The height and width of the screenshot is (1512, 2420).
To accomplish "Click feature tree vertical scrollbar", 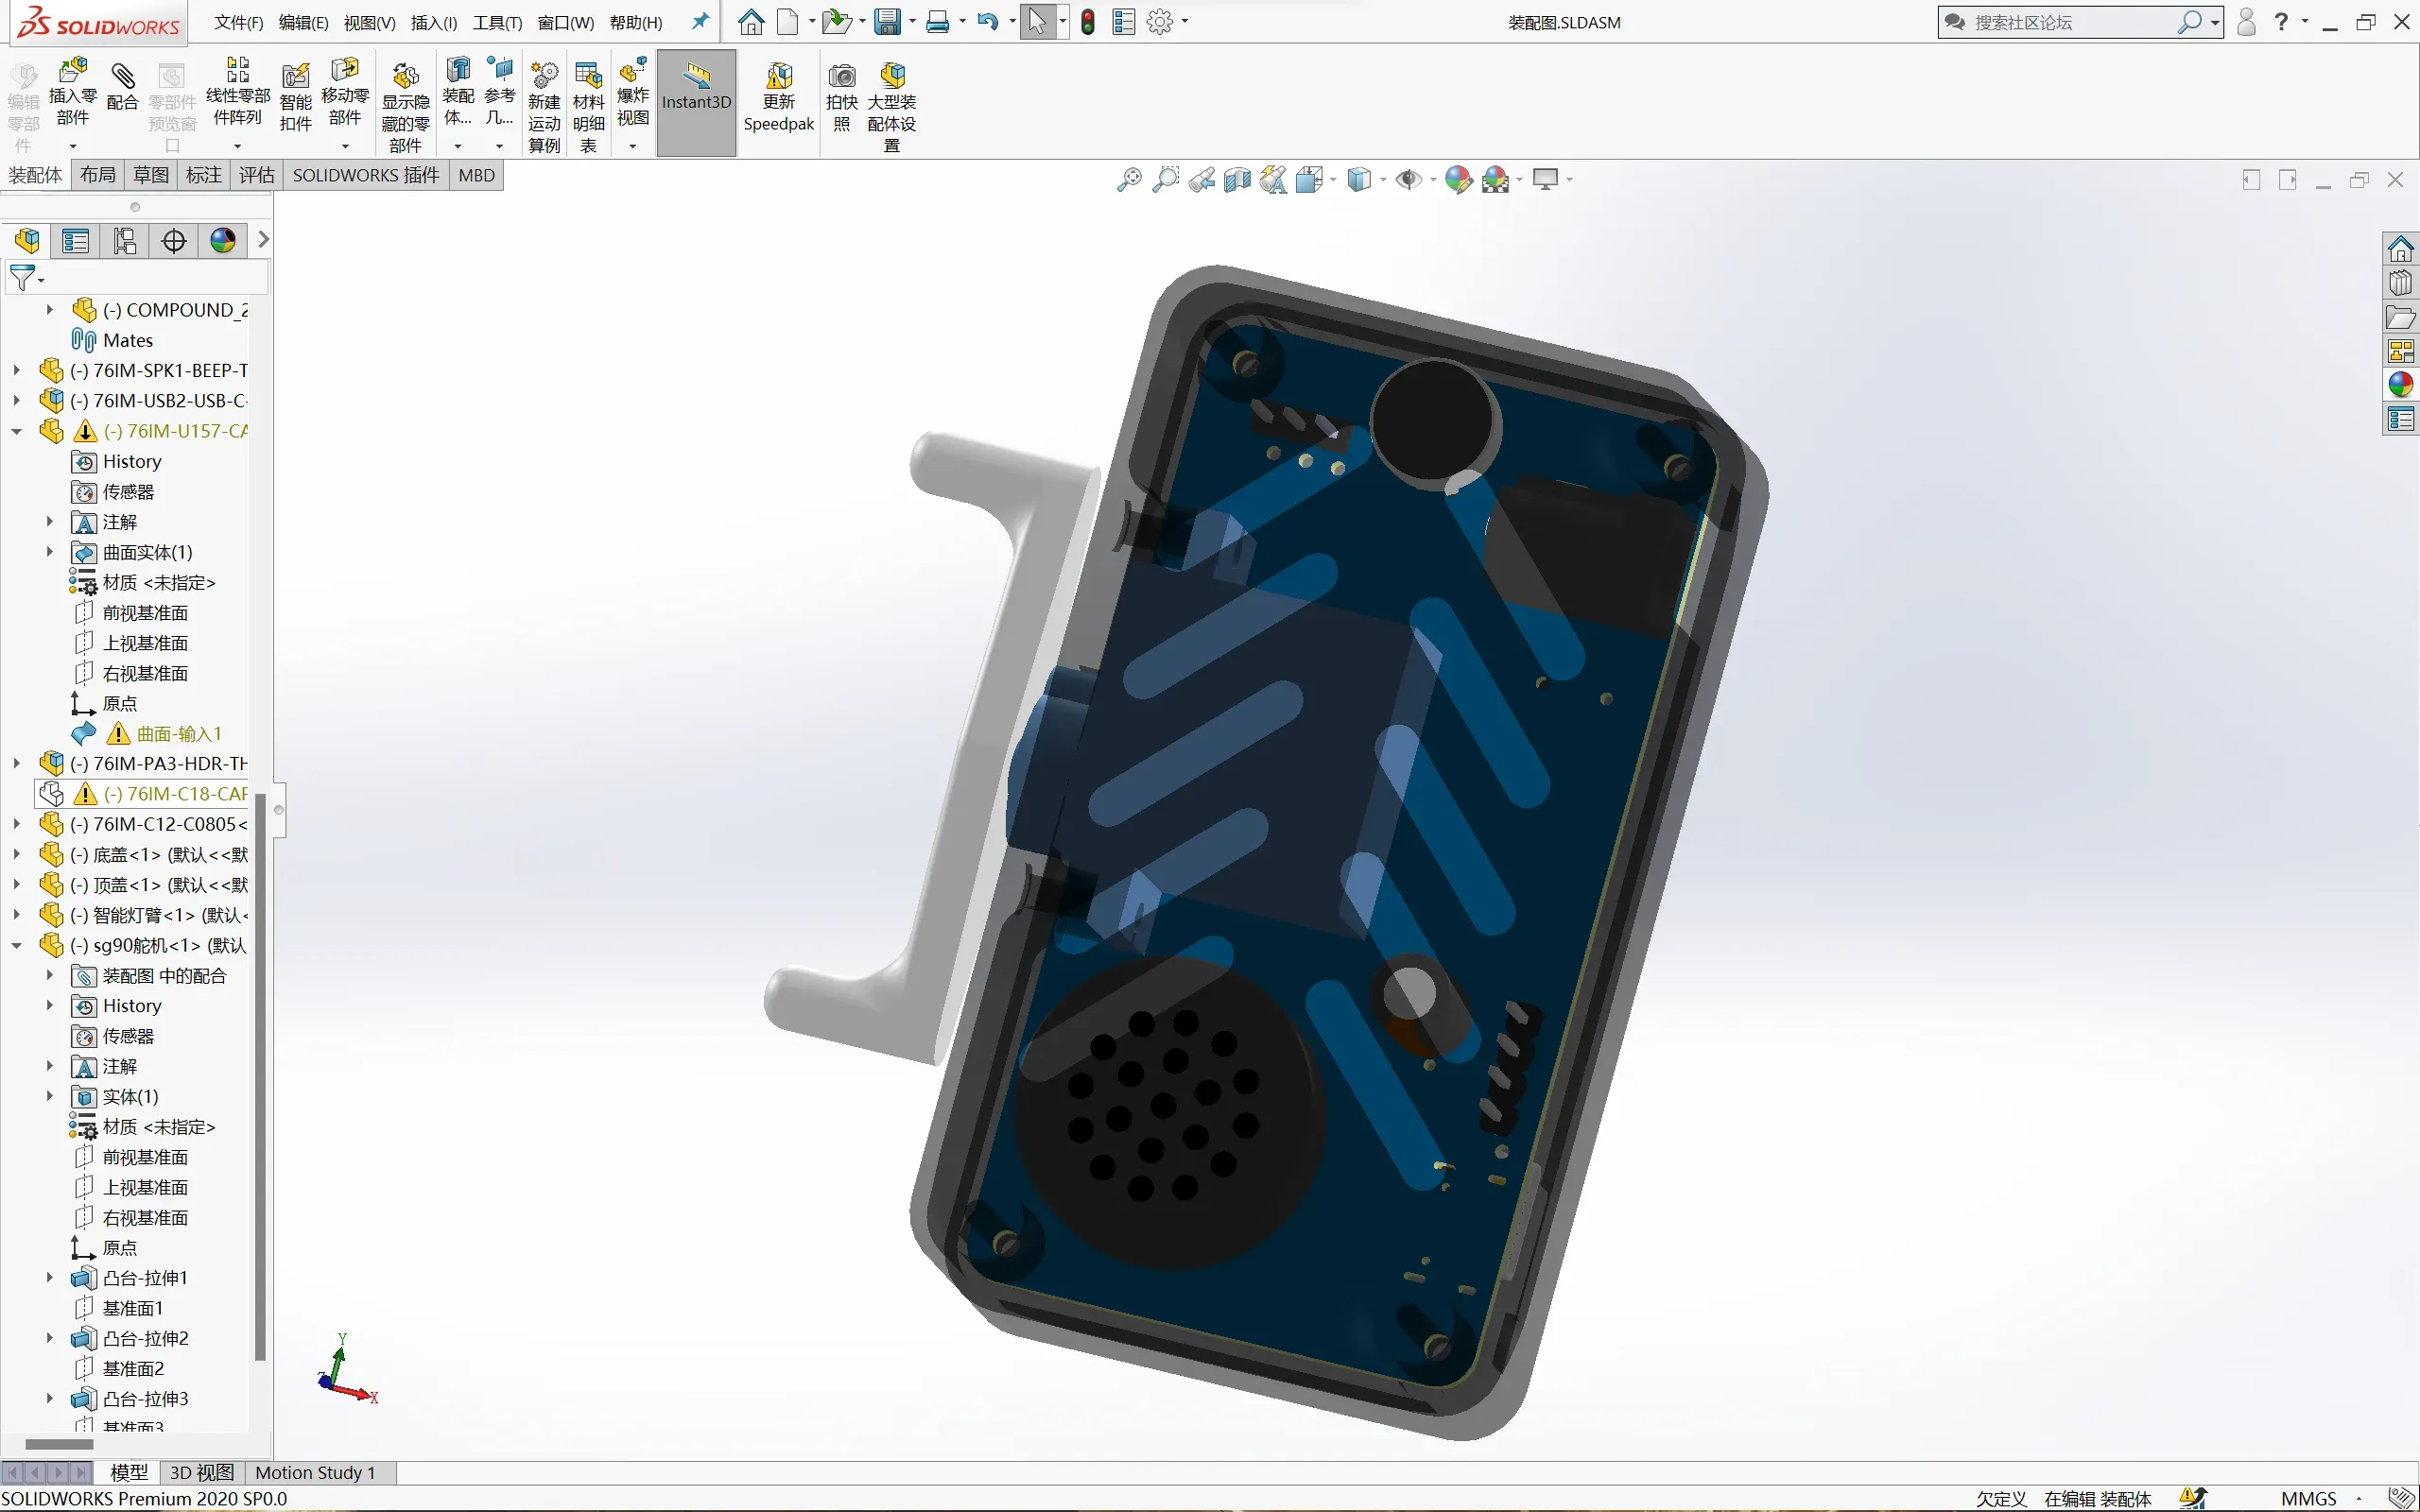I will (x=261, y=1077).
